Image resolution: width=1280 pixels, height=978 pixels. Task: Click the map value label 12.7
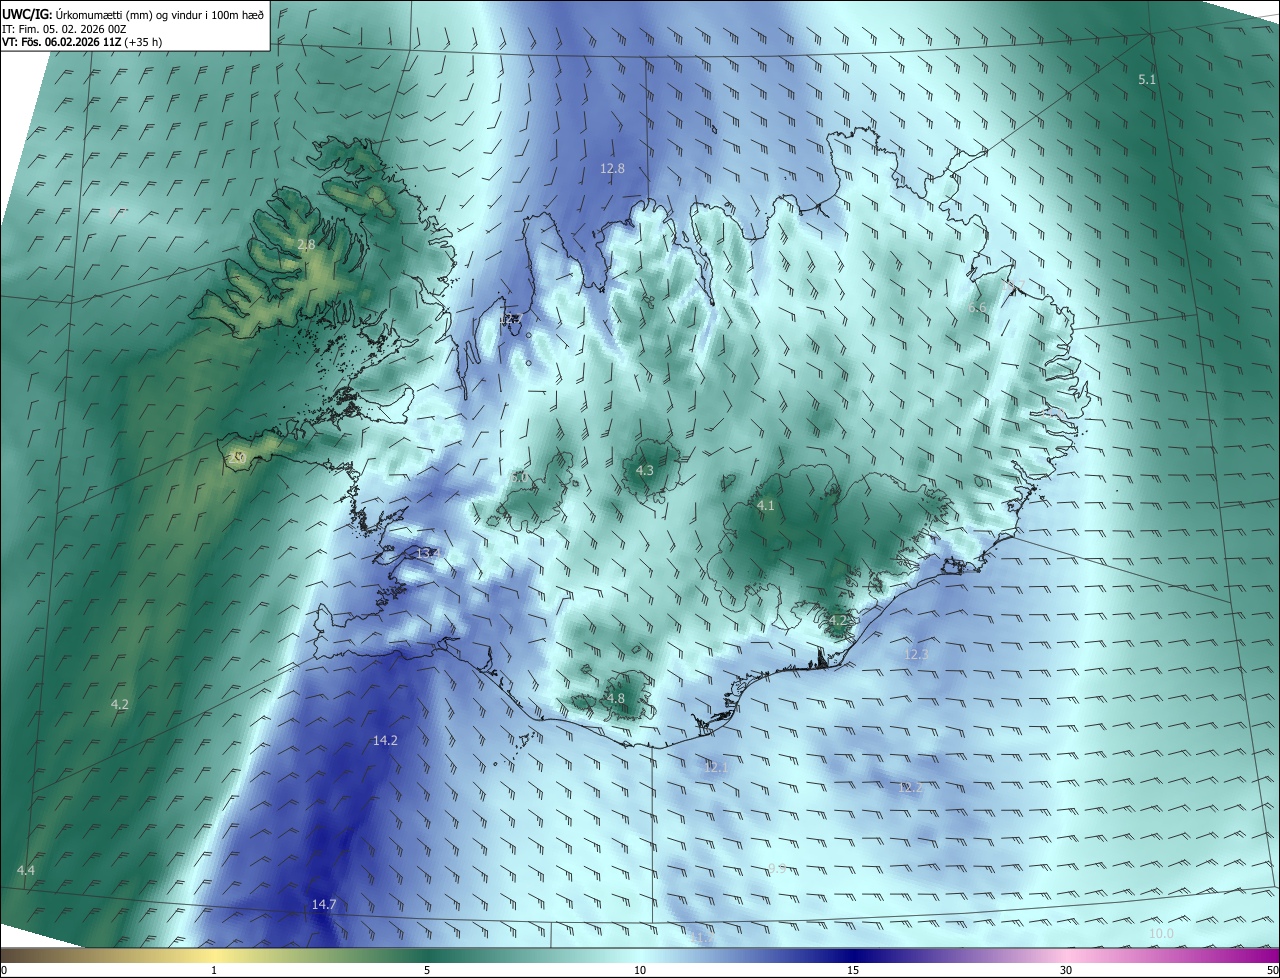pos(511,319)
